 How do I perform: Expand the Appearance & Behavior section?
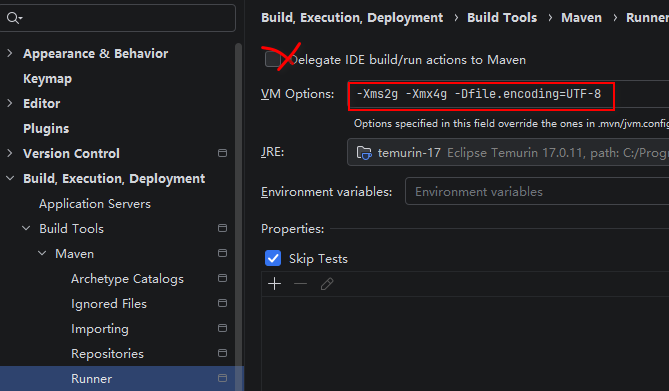[10, 53]
